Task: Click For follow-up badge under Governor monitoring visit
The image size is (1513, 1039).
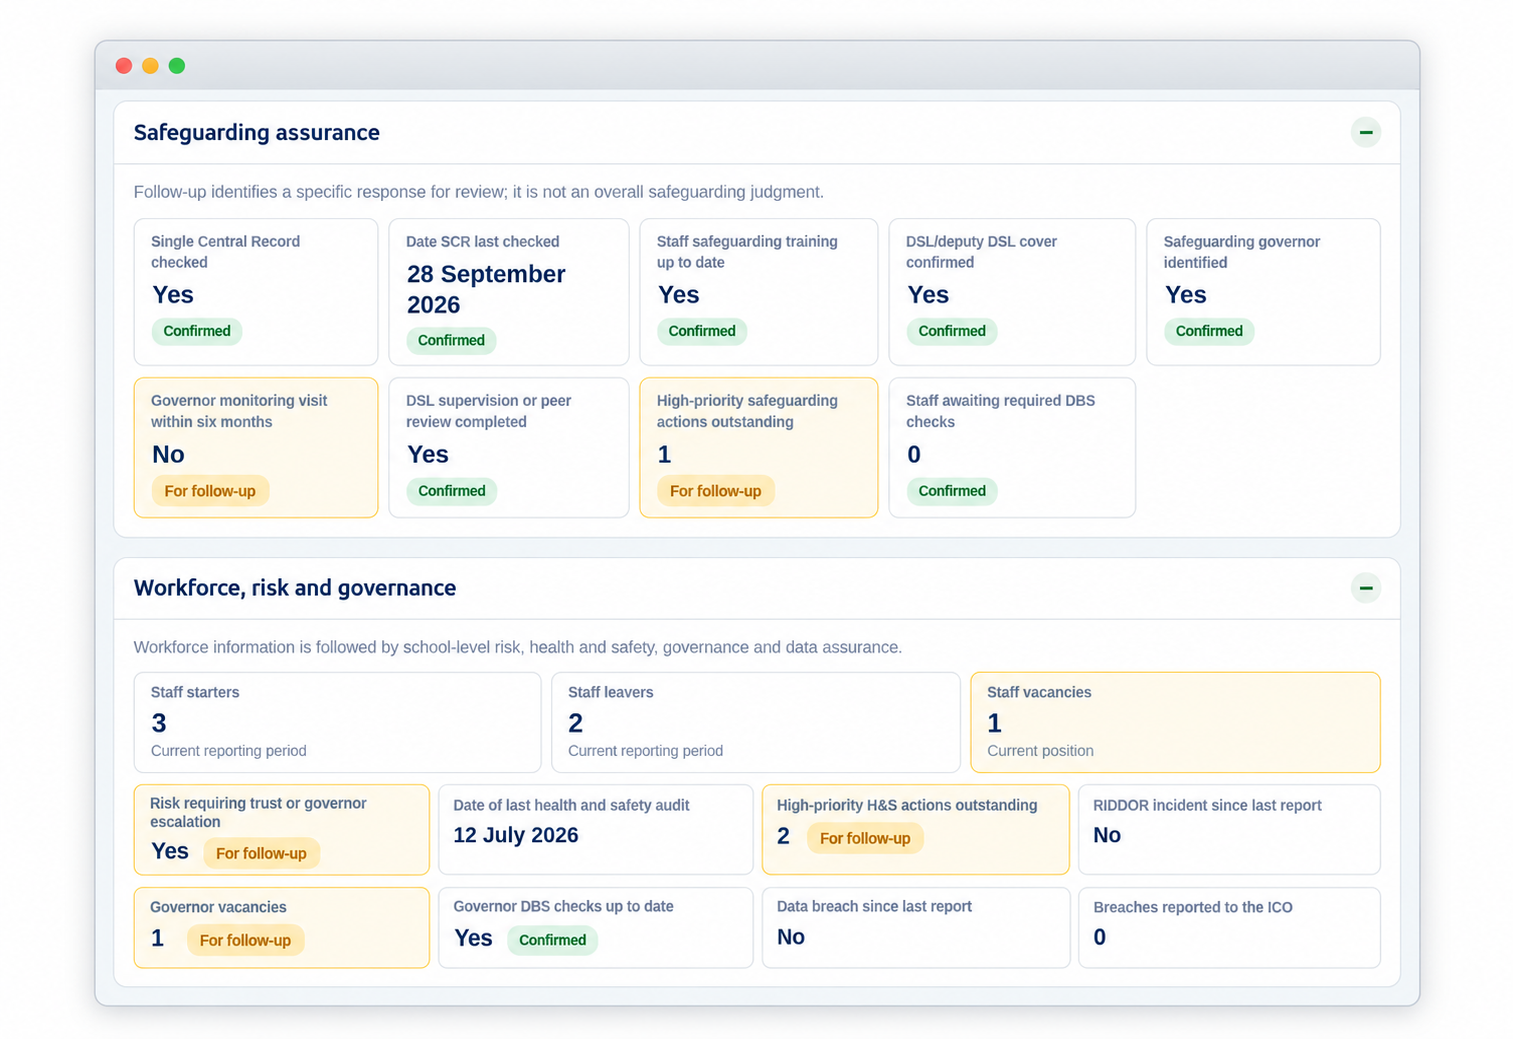Action: tap(210, 491)
